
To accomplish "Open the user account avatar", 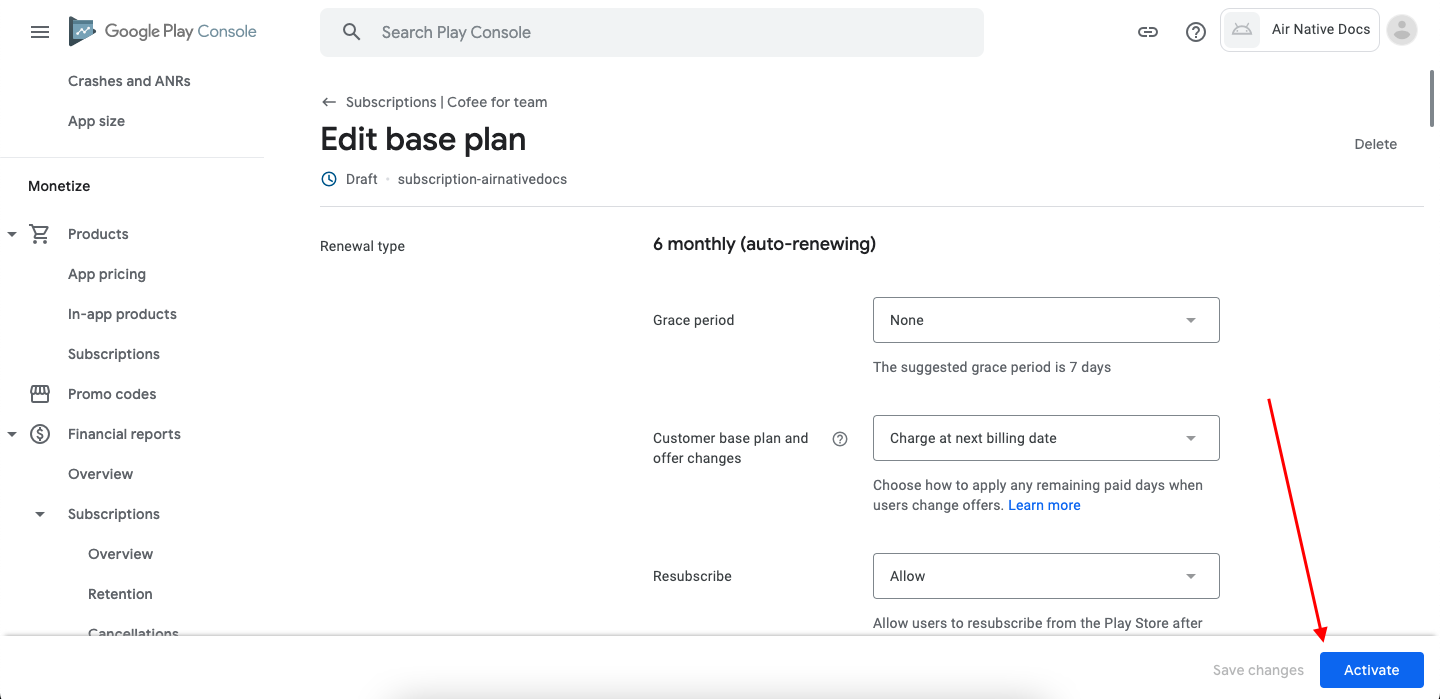I will click(1403, 30).
